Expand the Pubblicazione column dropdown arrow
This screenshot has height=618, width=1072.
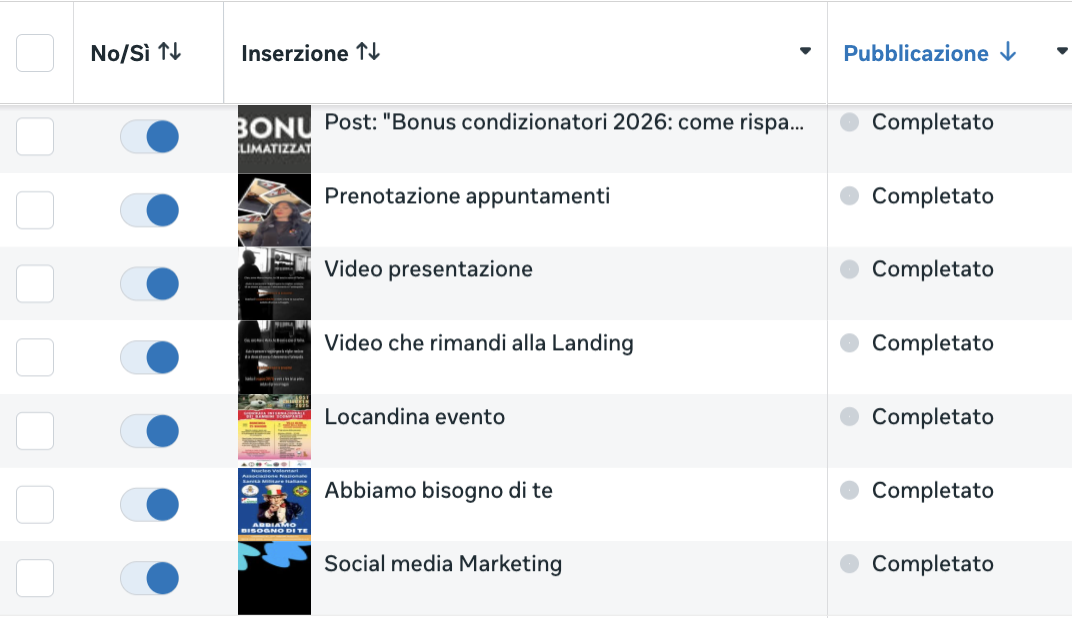pos(1062,51)
